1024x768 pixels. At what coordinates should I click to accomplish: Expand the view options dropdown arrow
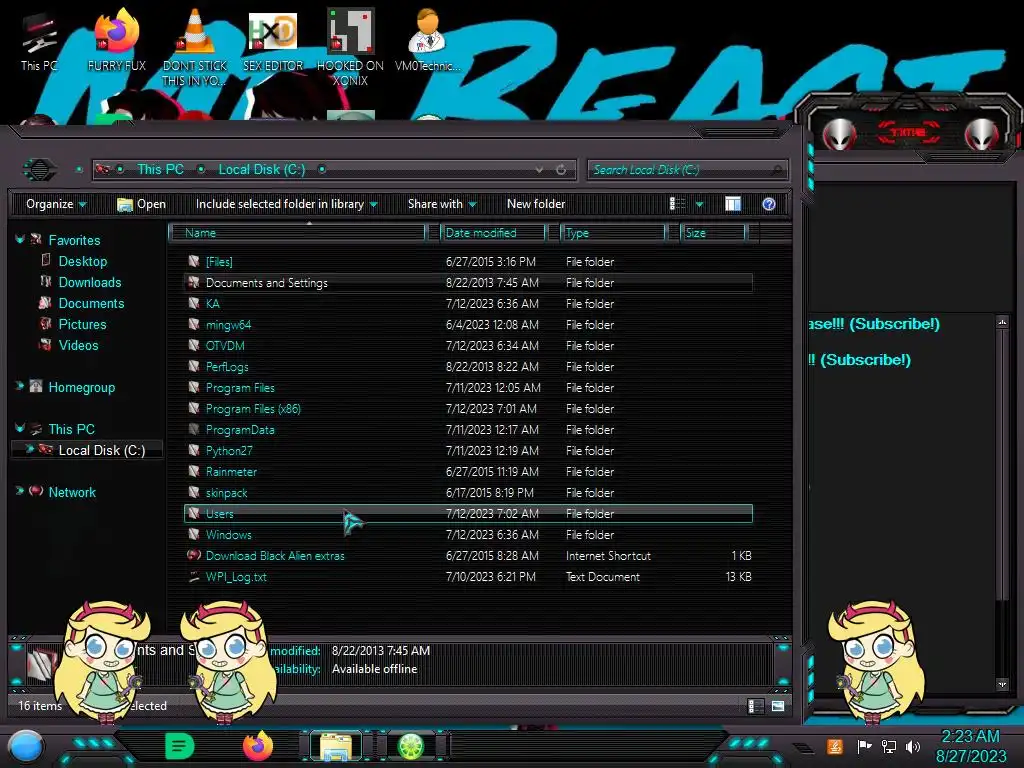coord(699,205)
